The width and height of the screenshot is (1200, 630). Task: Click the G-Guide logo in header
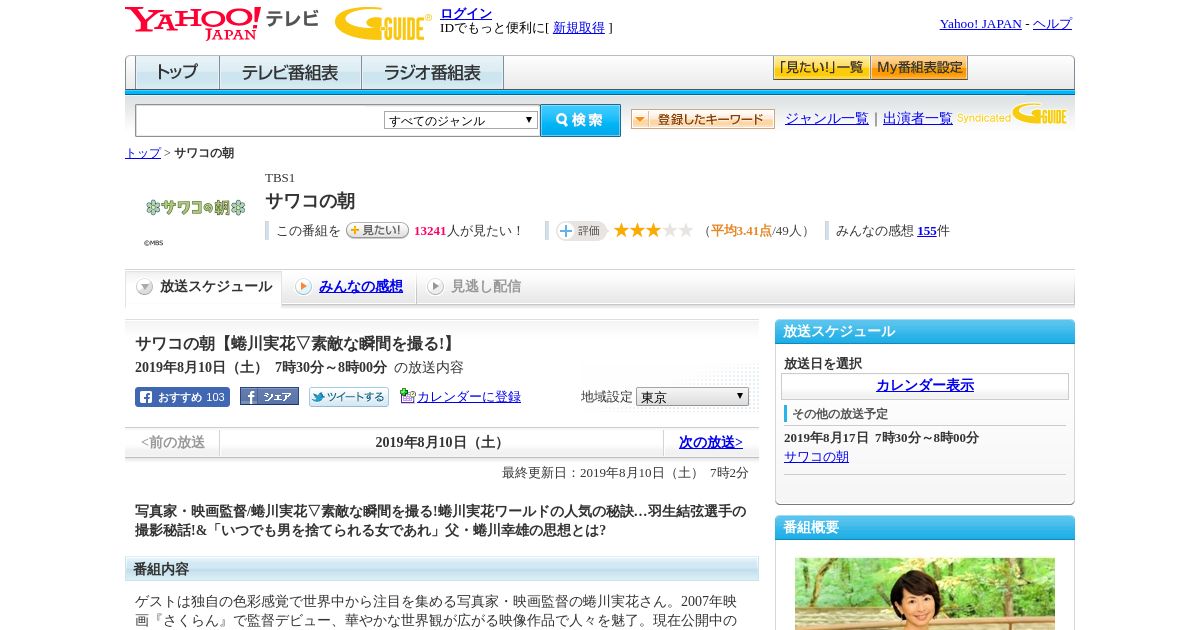pos(383,23)
